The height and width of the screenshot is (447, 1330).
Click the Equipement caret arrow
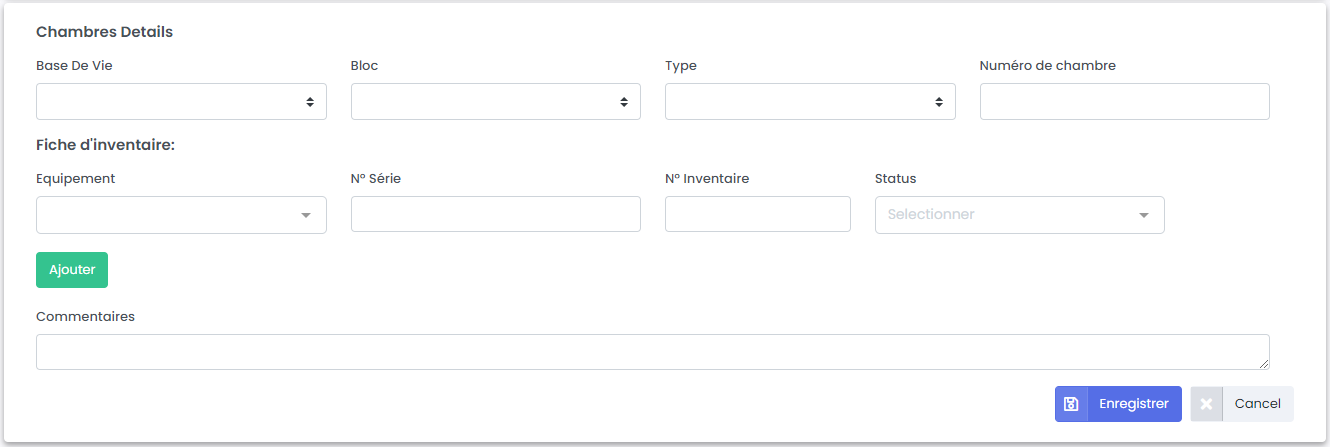click(x=306, y=215)
